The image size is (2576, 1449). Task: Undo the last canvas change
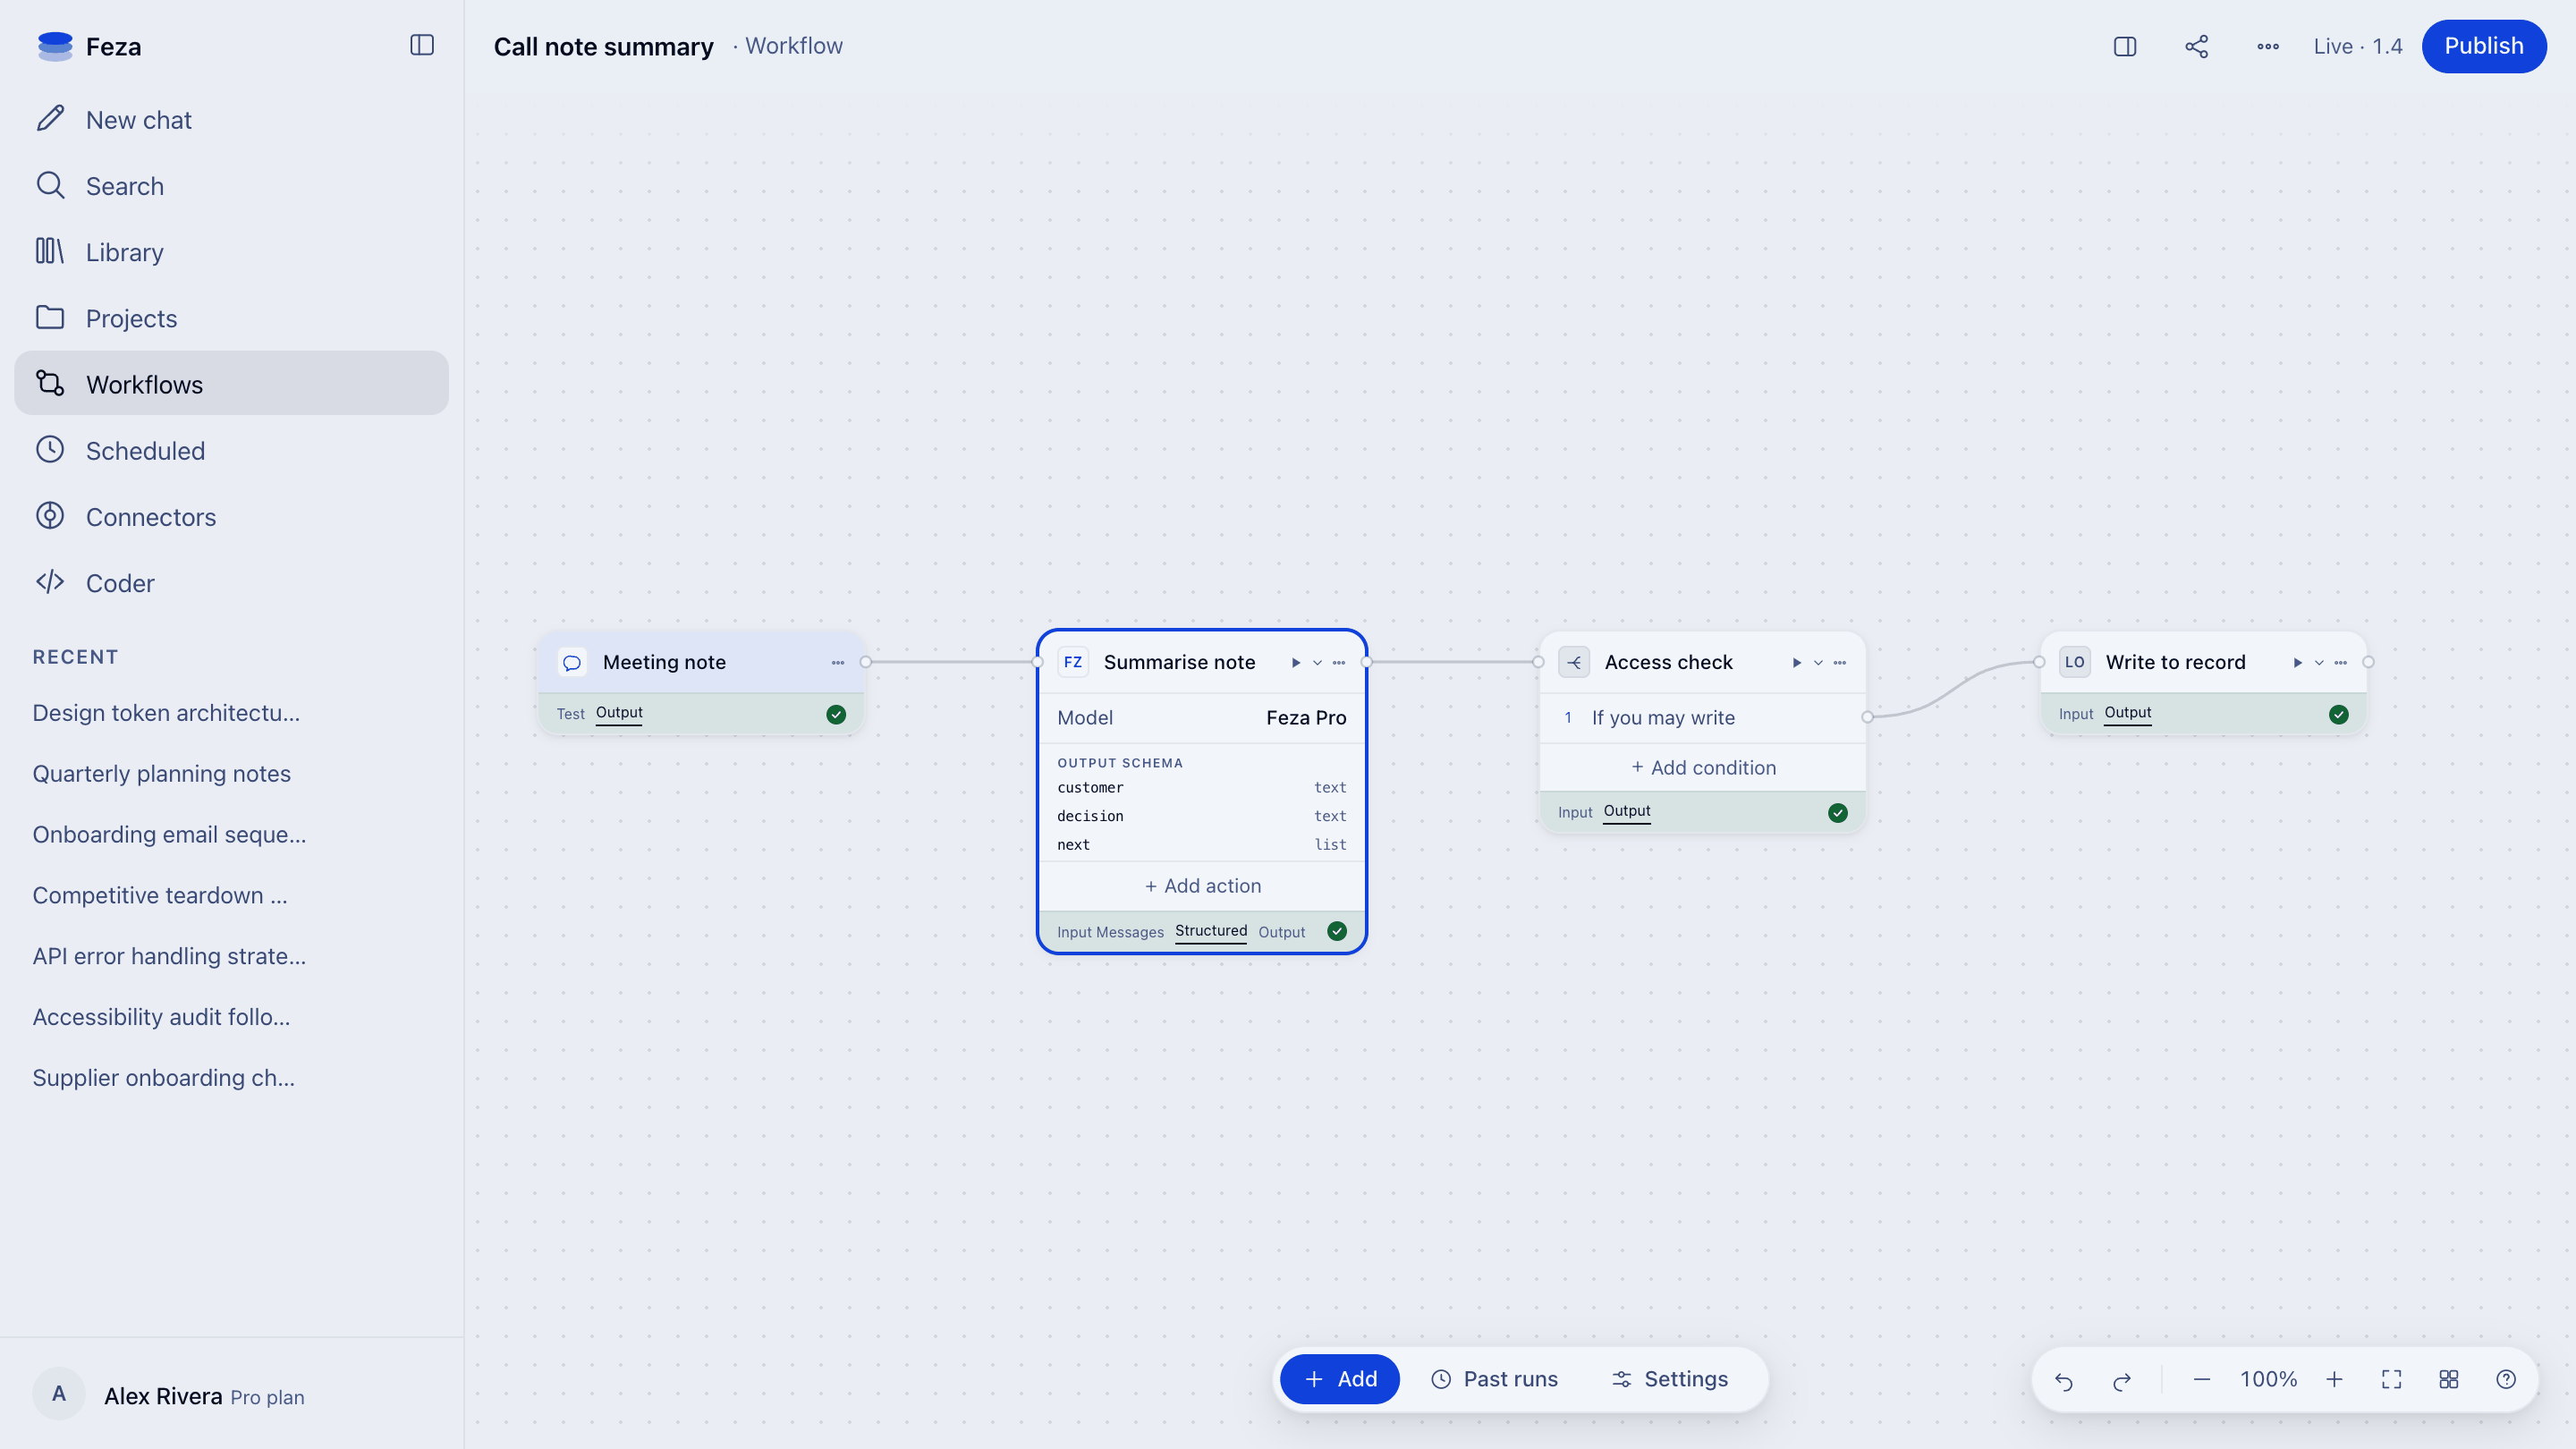tap(2064, 1379)
